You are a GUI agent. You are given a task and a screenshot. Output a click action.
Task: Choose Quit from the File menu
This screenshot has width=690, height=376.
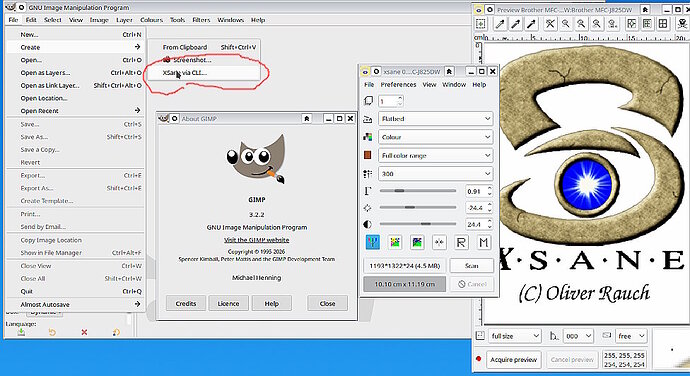[75, 291]
